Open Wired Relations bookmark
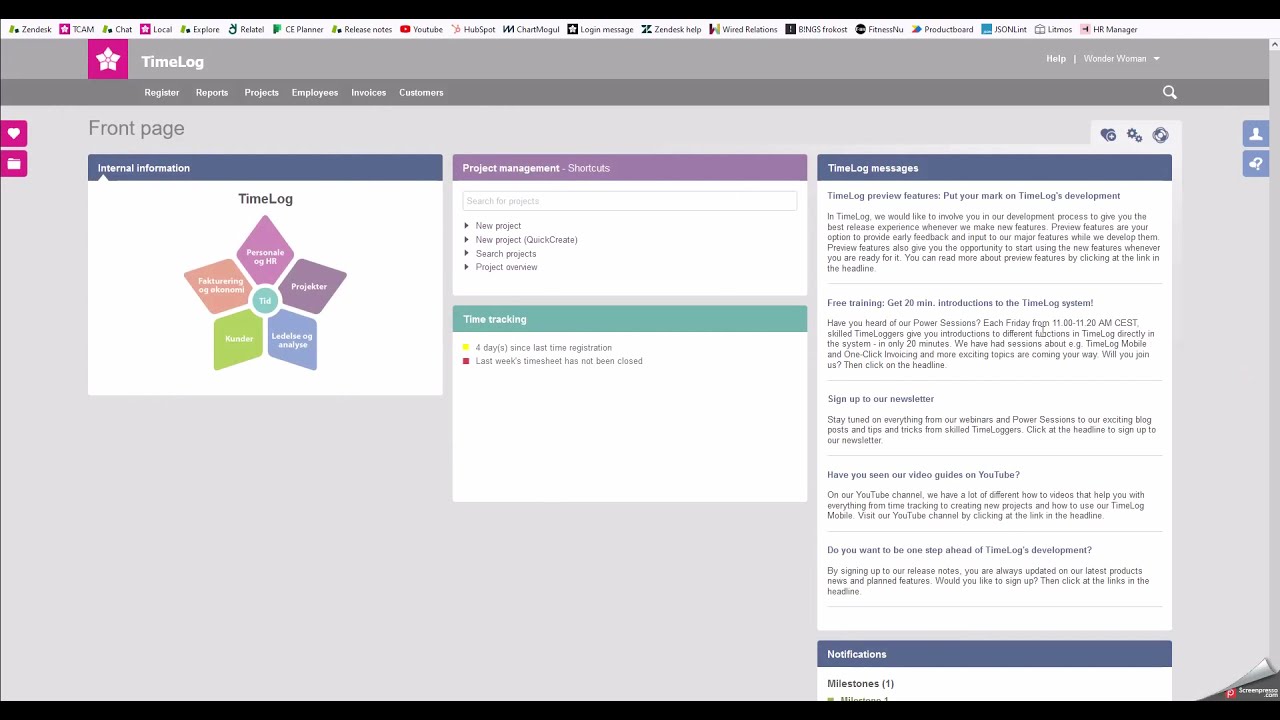1280x720 pixels. (x=743, y=29)
